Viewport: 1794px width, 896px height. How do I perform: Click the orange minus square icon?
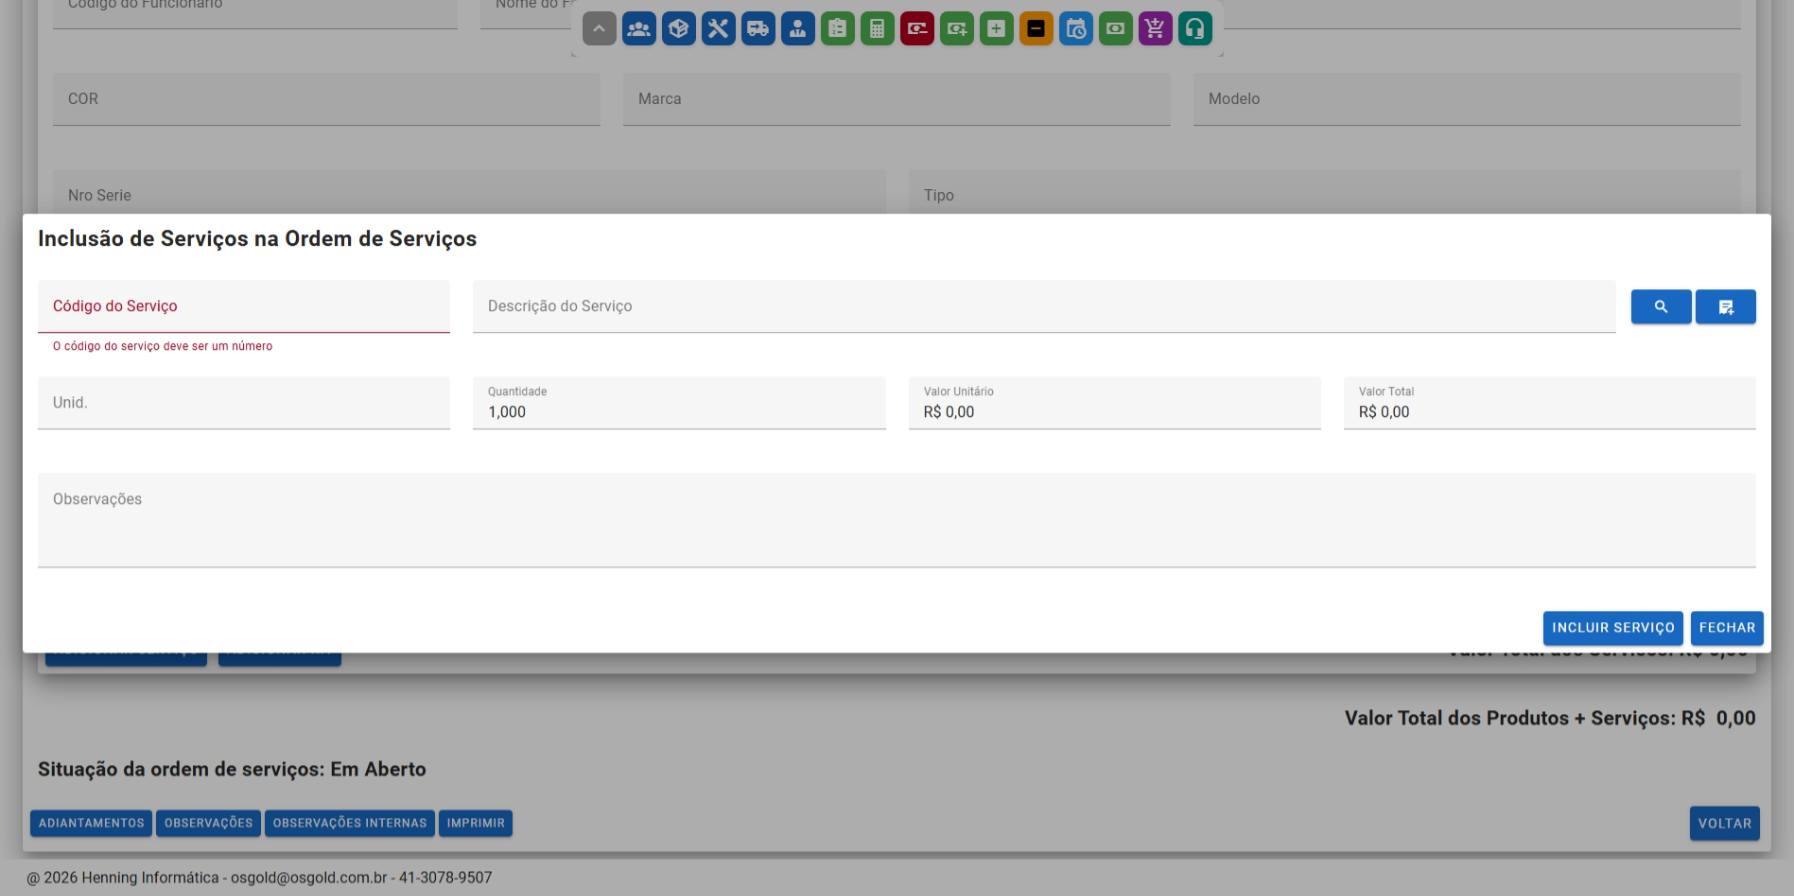click(x=1036, y=29)
